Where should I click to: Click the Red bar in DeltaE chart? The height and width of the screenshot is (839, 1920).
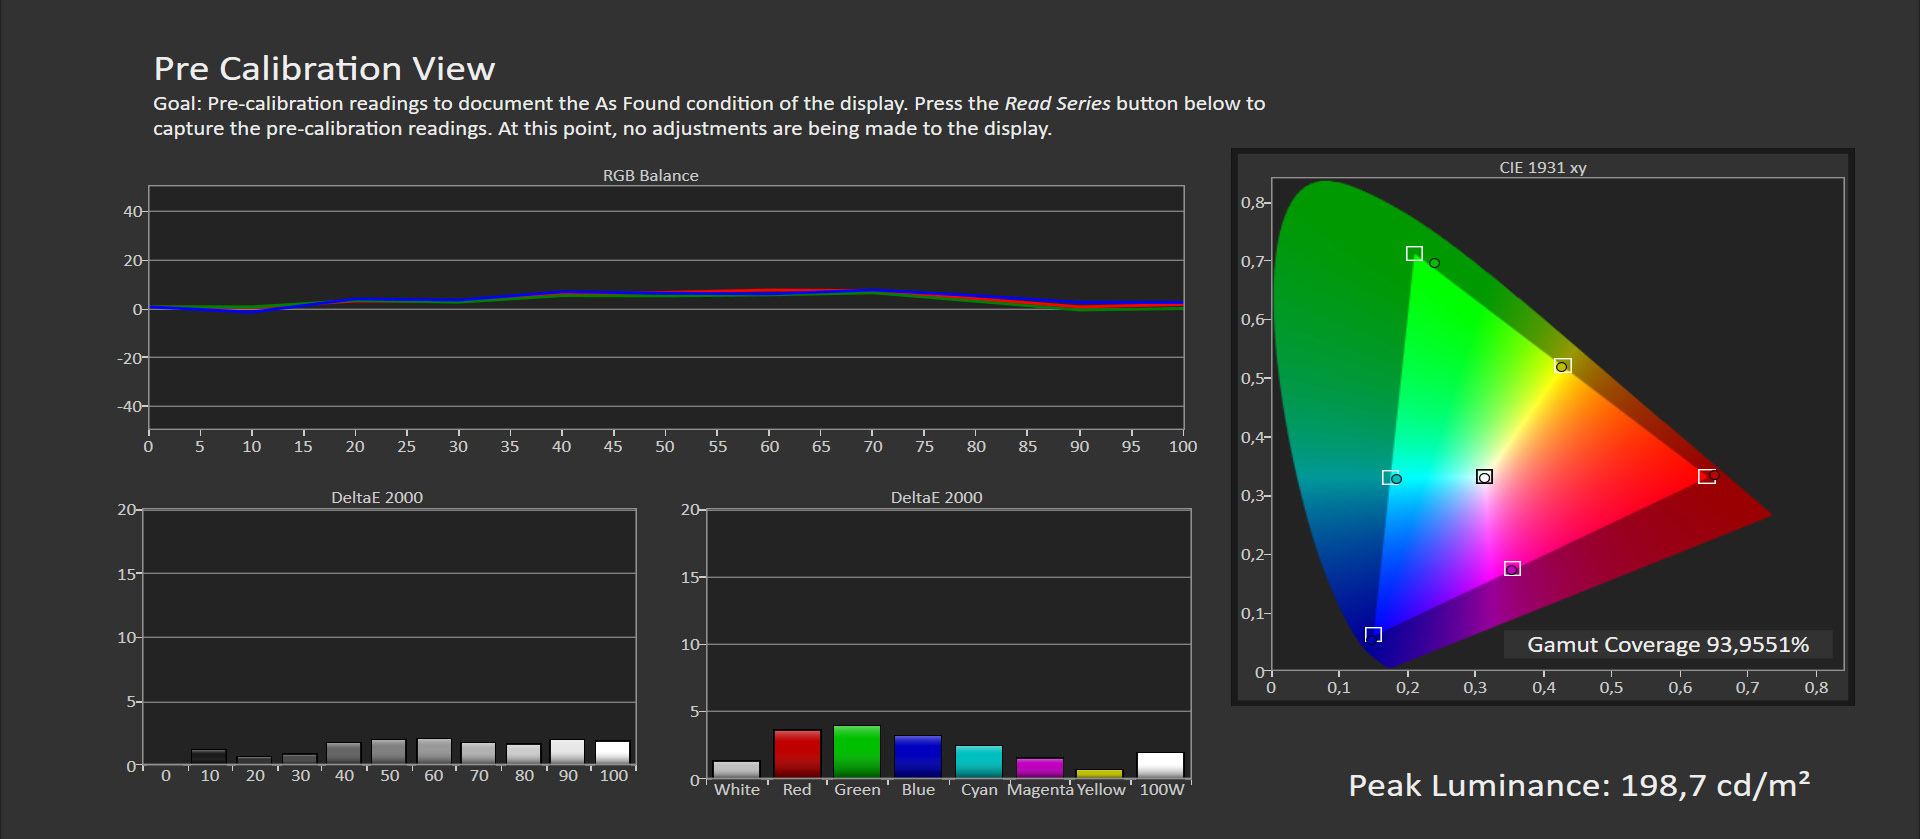click(797, 754)
